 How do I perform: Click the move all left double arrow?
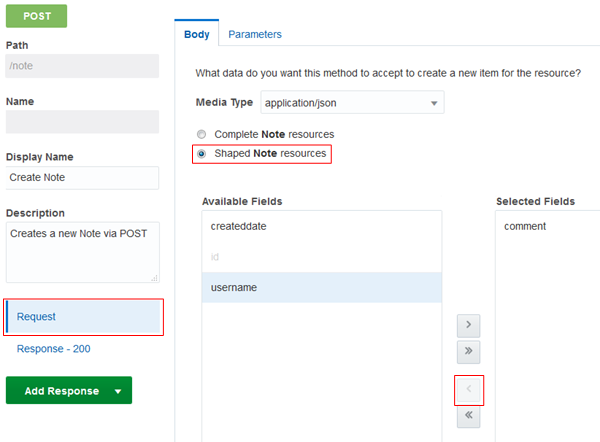[469, 417]
